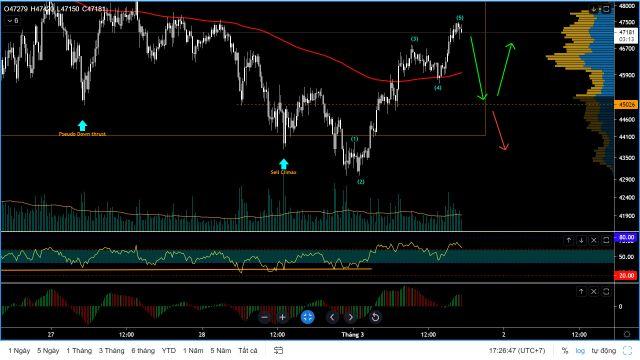Click the 44100 price axis value
The height and width of the screenshot is (360, 640).
click(626, 137)
